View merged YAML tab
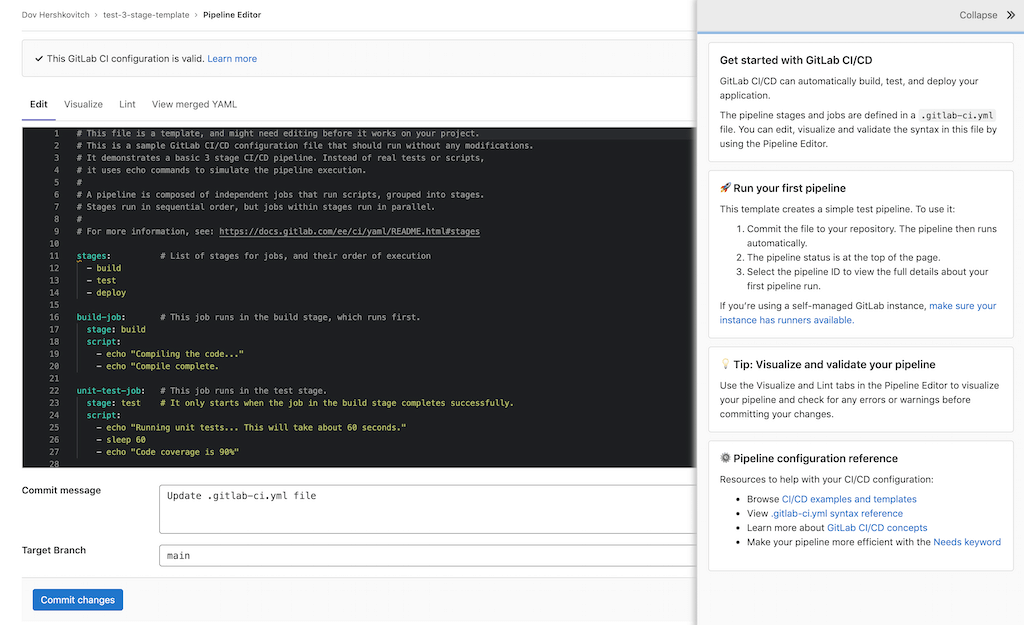1024x625 pixels. coord(193,104)
